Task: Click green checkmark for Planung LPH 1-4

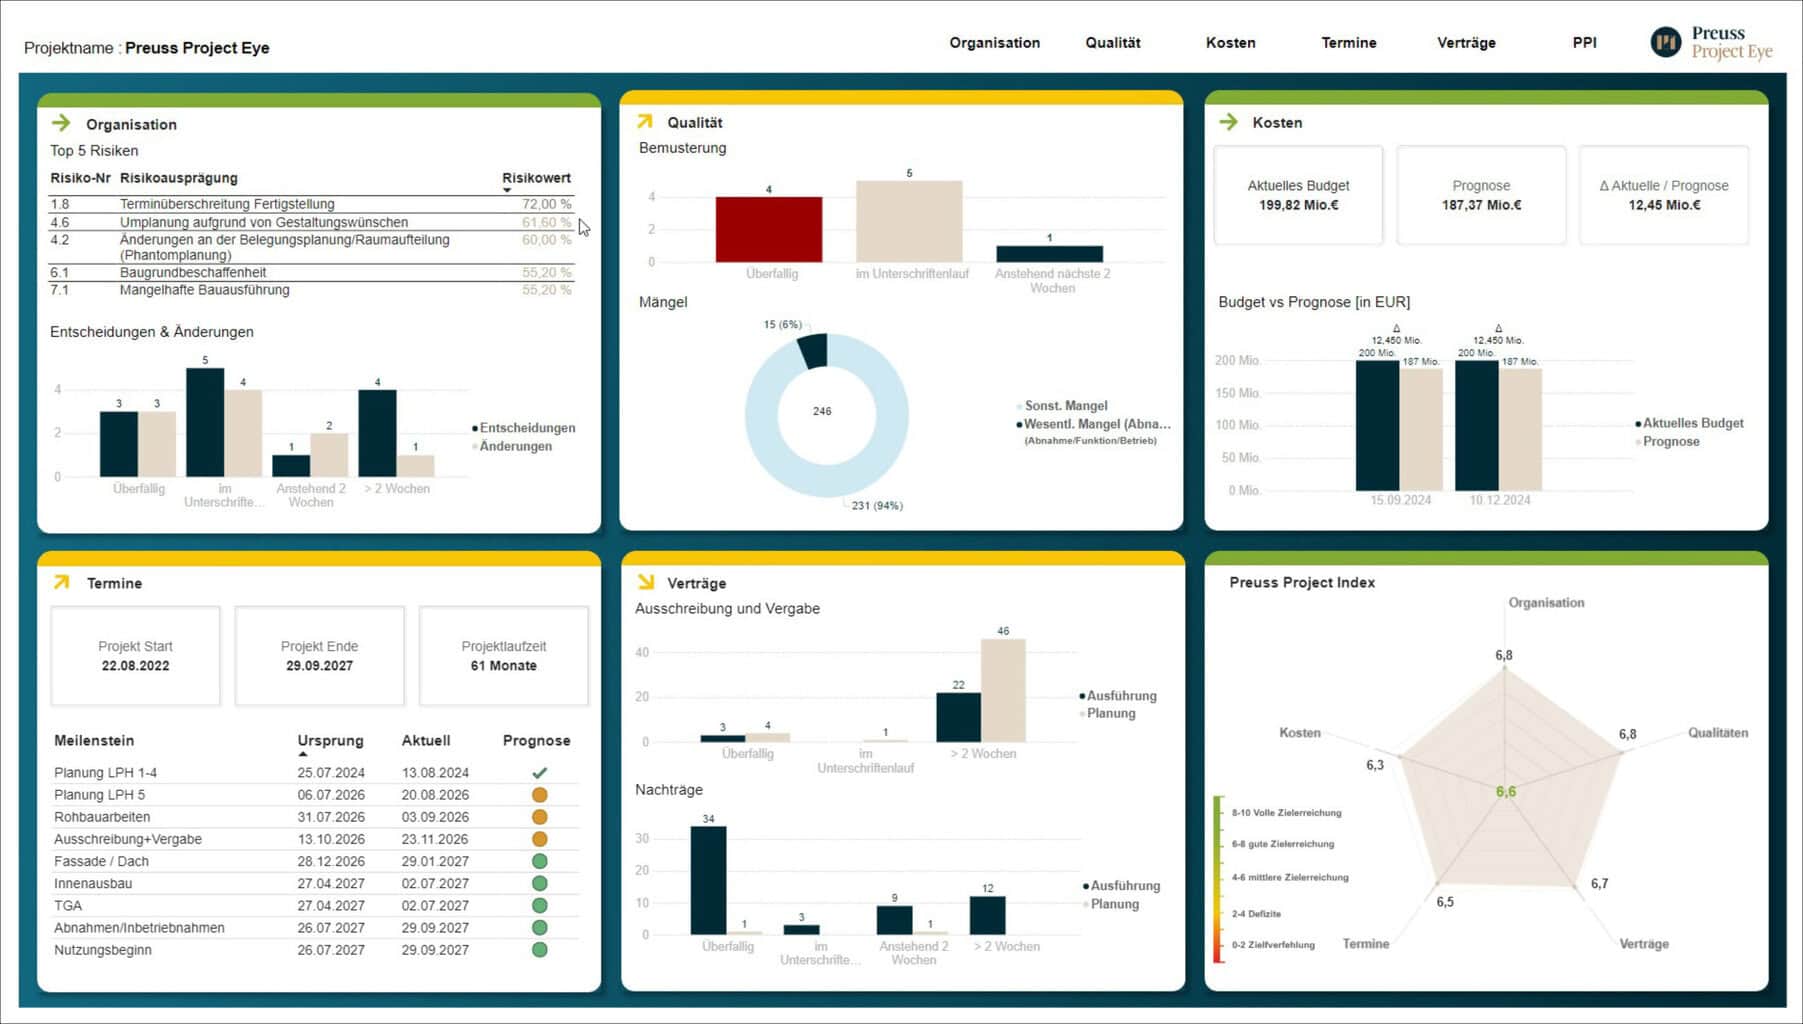Action: tap(539, 773)
